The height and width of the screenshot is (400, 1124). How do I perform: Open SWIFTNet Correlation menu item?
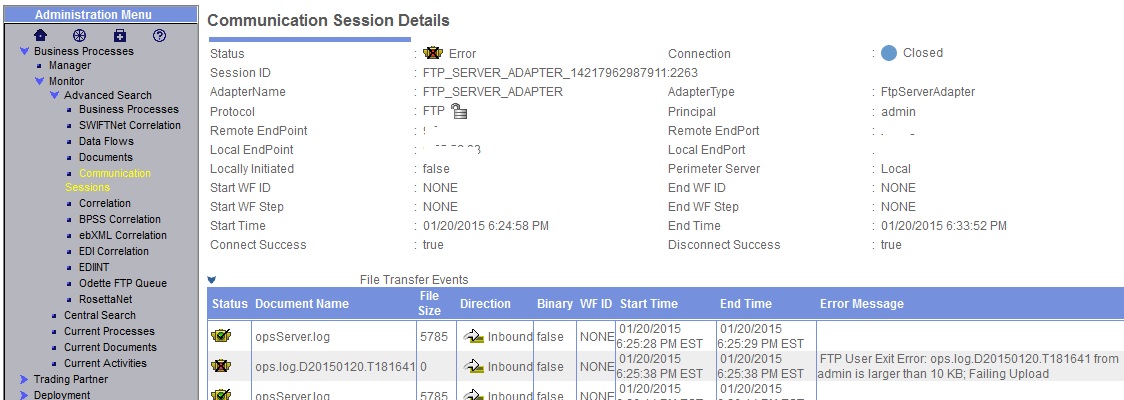click(x=130, y=125)
